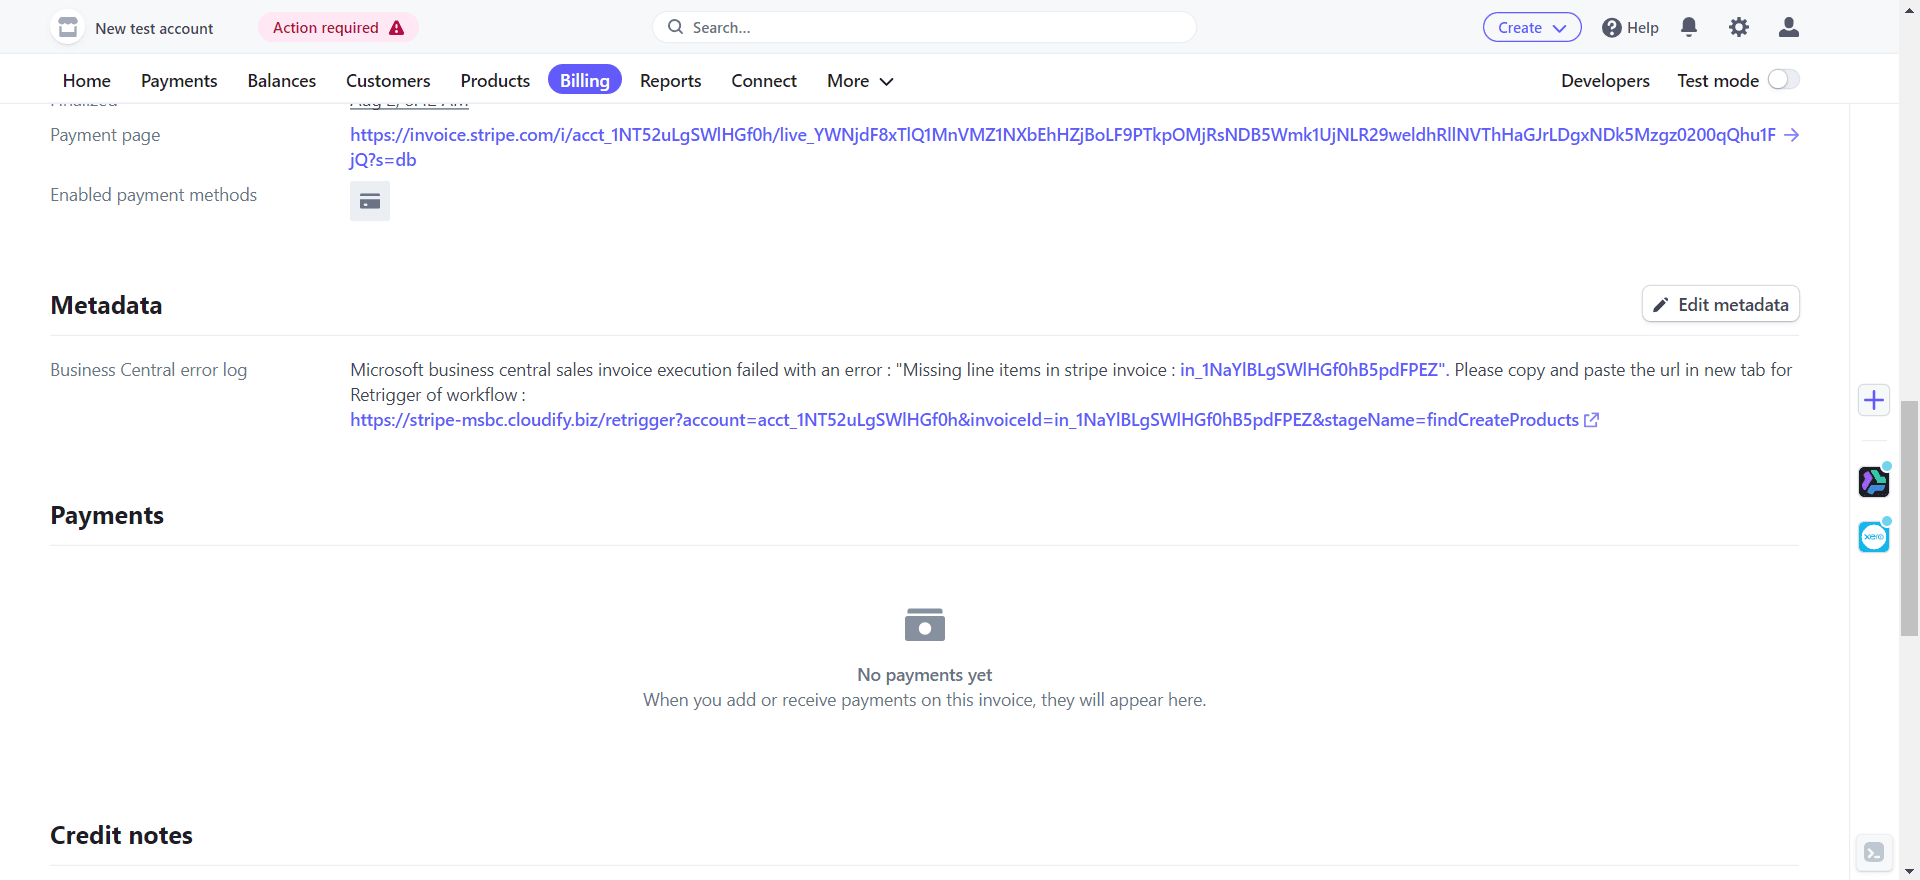Open the invoice.stripe.com payment page link
Viewport: 1920px width, 880px height.
(x=1063, y=147)
